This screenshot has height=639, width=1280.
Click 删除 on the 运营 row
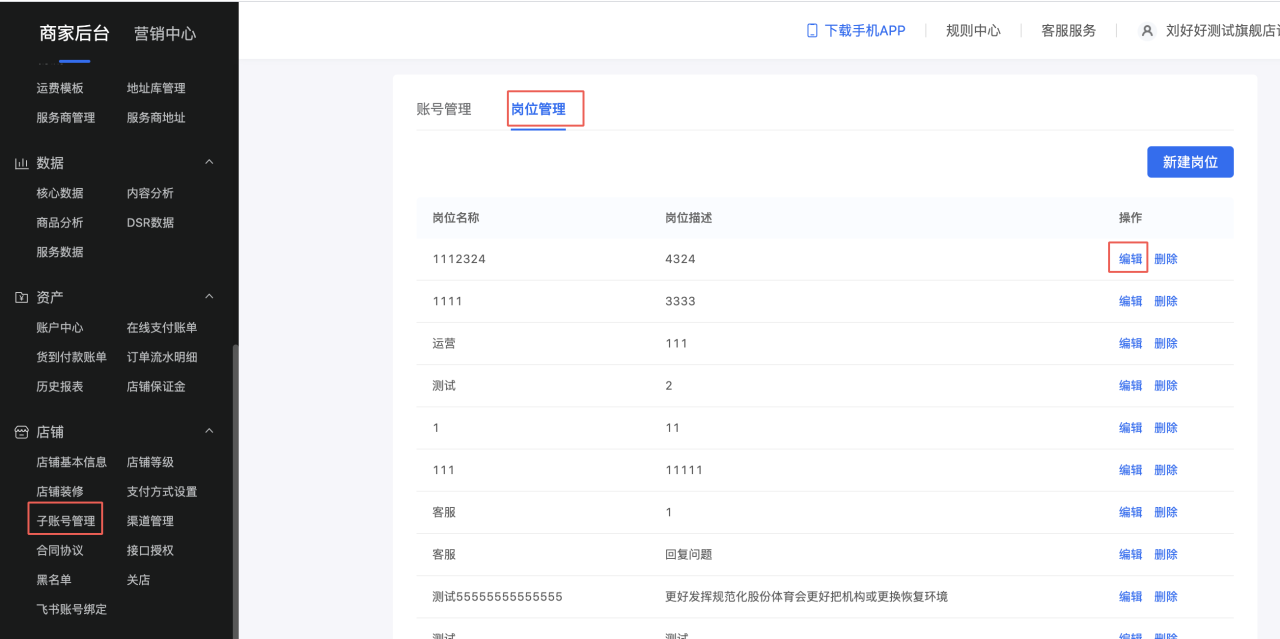pos(1165,342)
